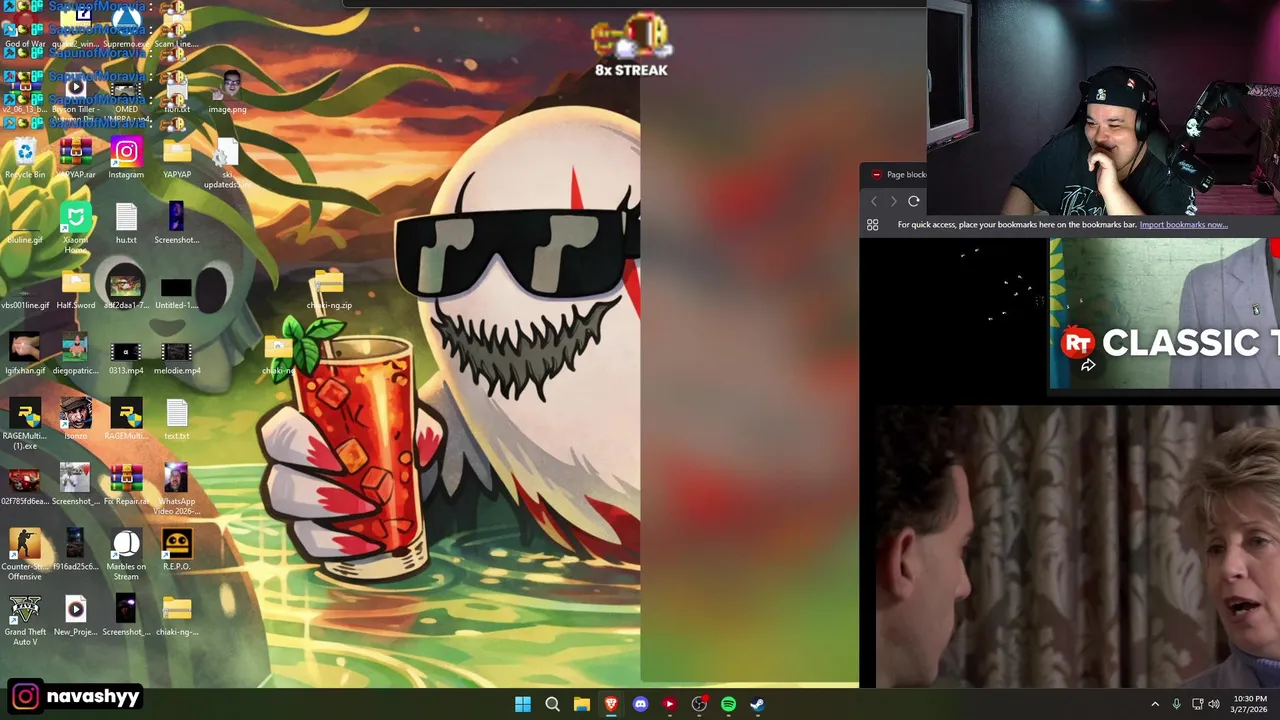Click the share arrow on the video
Screen dimensions: 1280x720
coord(1088,366)
